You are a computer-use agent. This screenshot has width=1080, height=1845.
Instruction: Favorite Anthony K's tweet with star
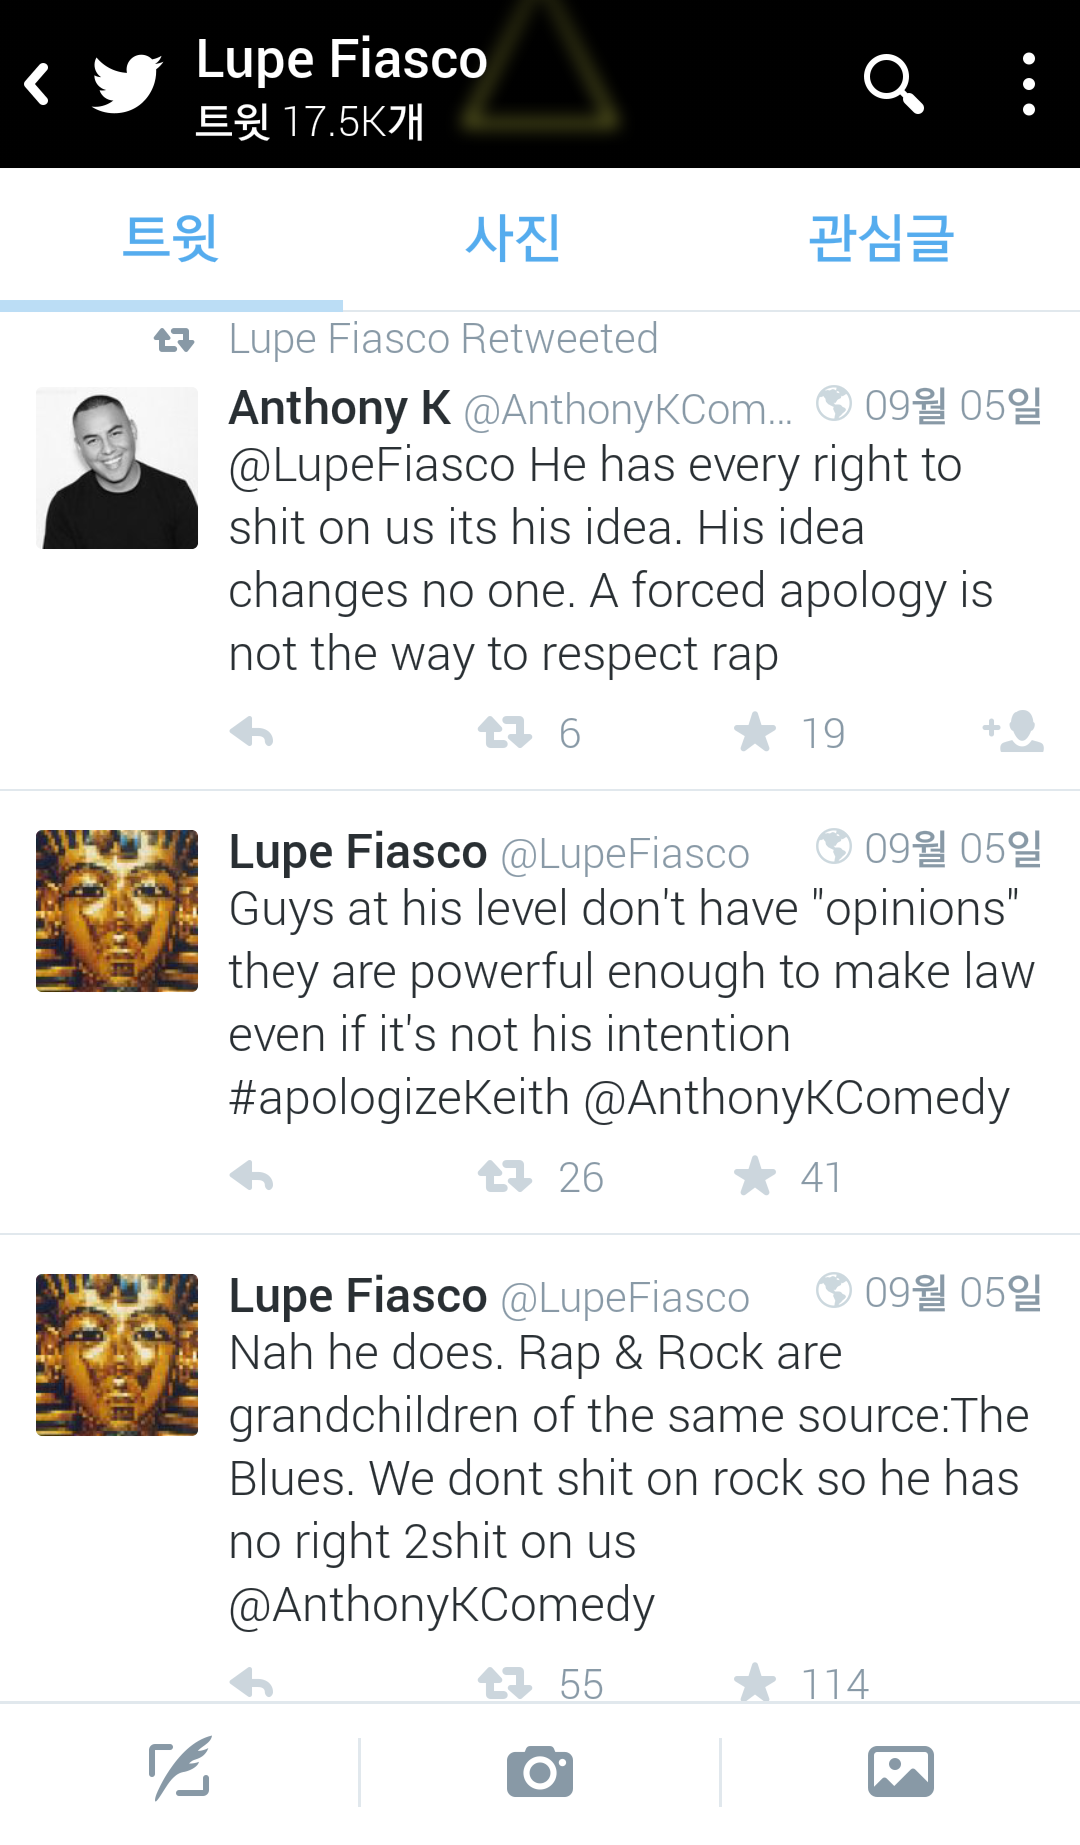[x=755, y=733]
